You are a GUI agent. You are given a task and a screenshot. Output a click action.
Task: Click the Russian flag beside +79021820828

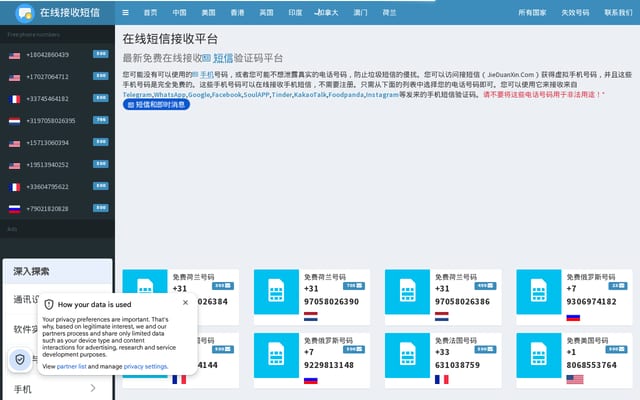tap(14, 209)
